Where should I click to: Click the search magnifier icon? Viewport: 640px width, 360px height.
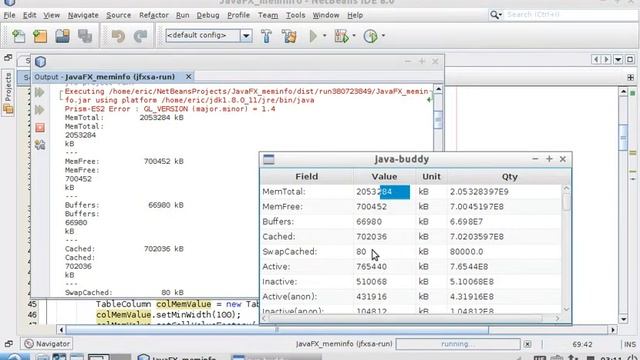[494, 15]
